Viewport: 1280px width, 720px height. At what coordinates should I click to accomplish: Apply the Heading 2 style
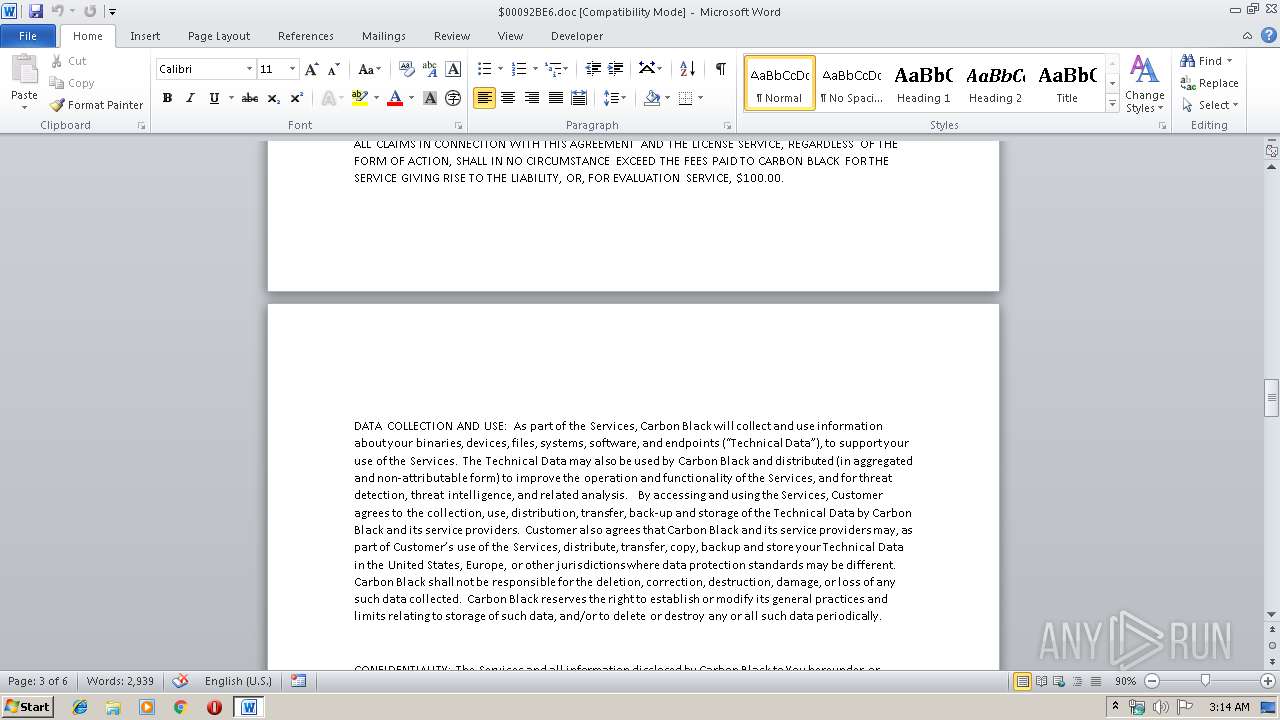pyautogui.click(x=995, y=83)
